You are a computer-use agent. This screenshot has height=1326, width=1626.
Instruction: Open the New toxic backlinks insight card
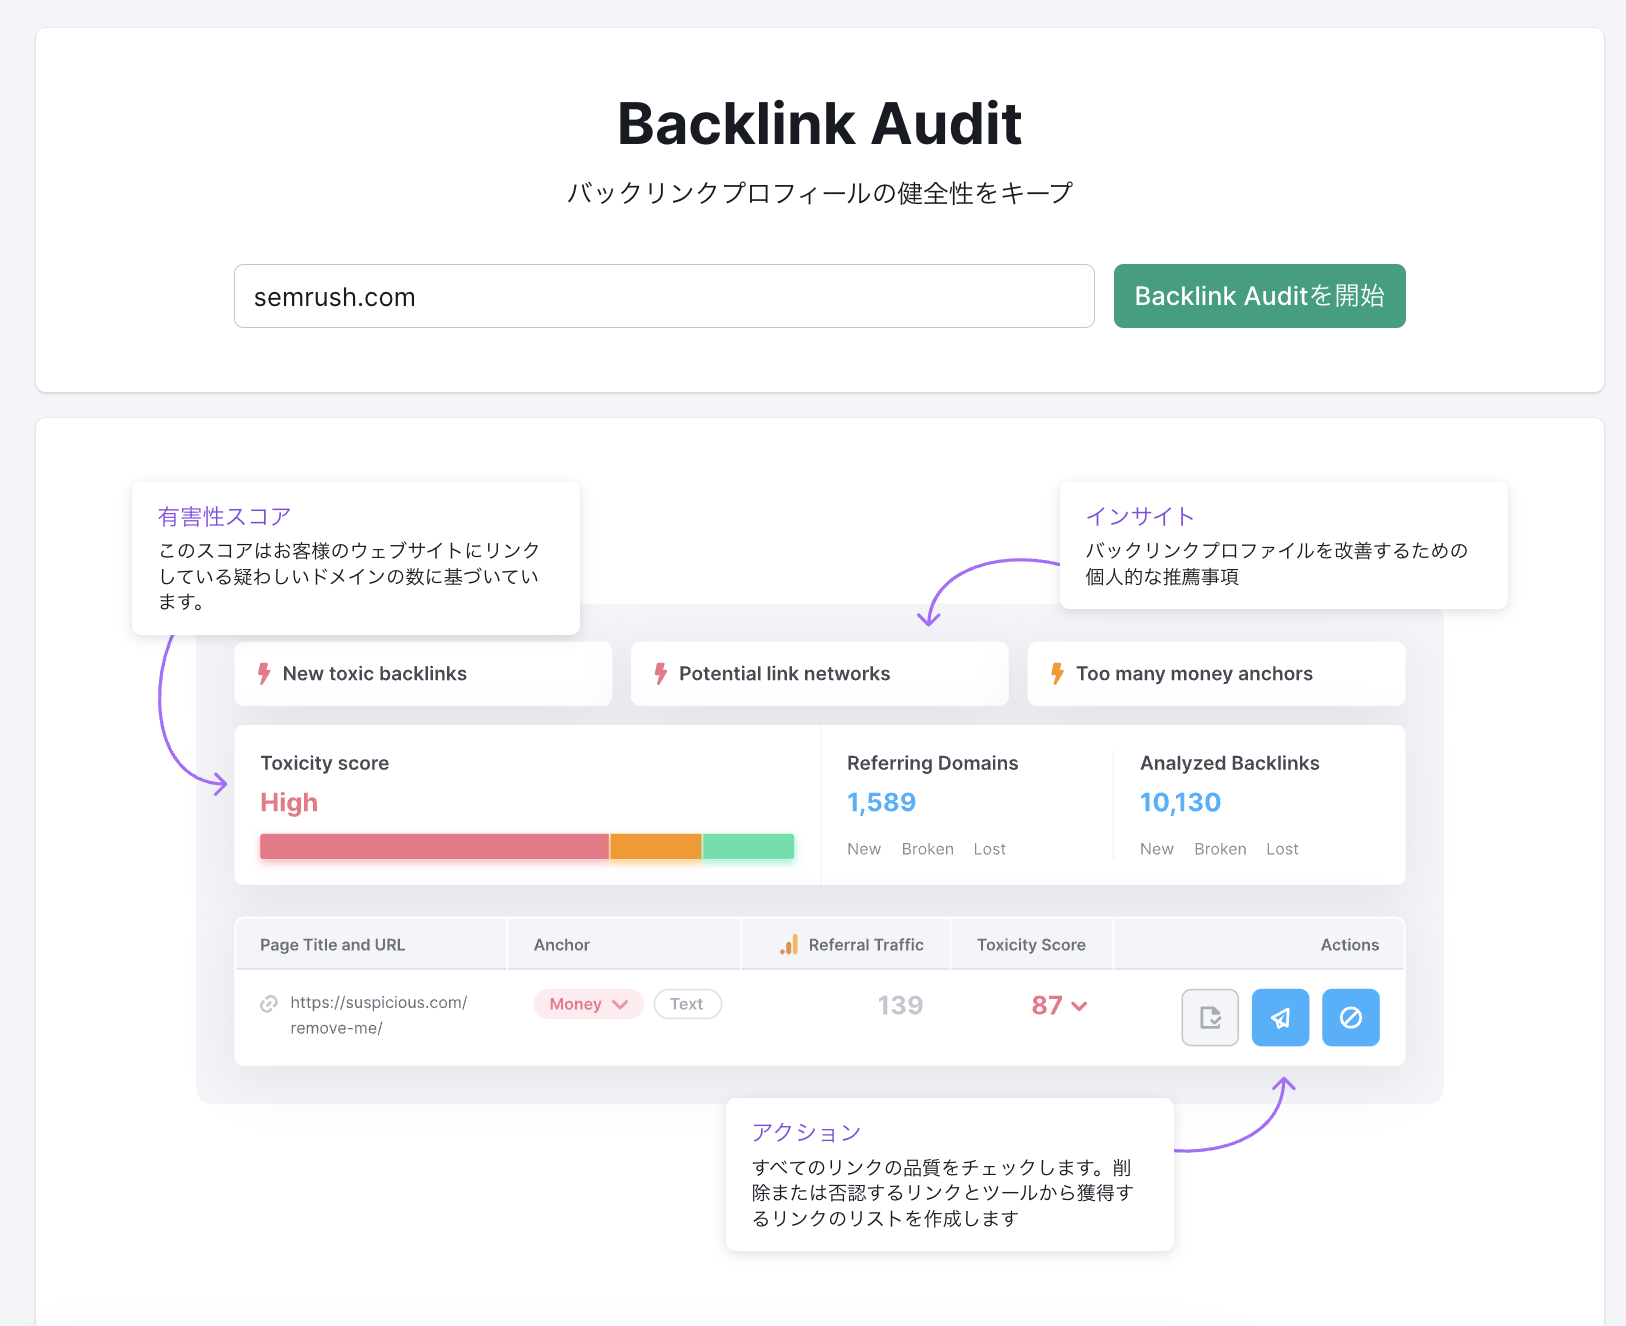pyautogui.click(x=423, y=674)
